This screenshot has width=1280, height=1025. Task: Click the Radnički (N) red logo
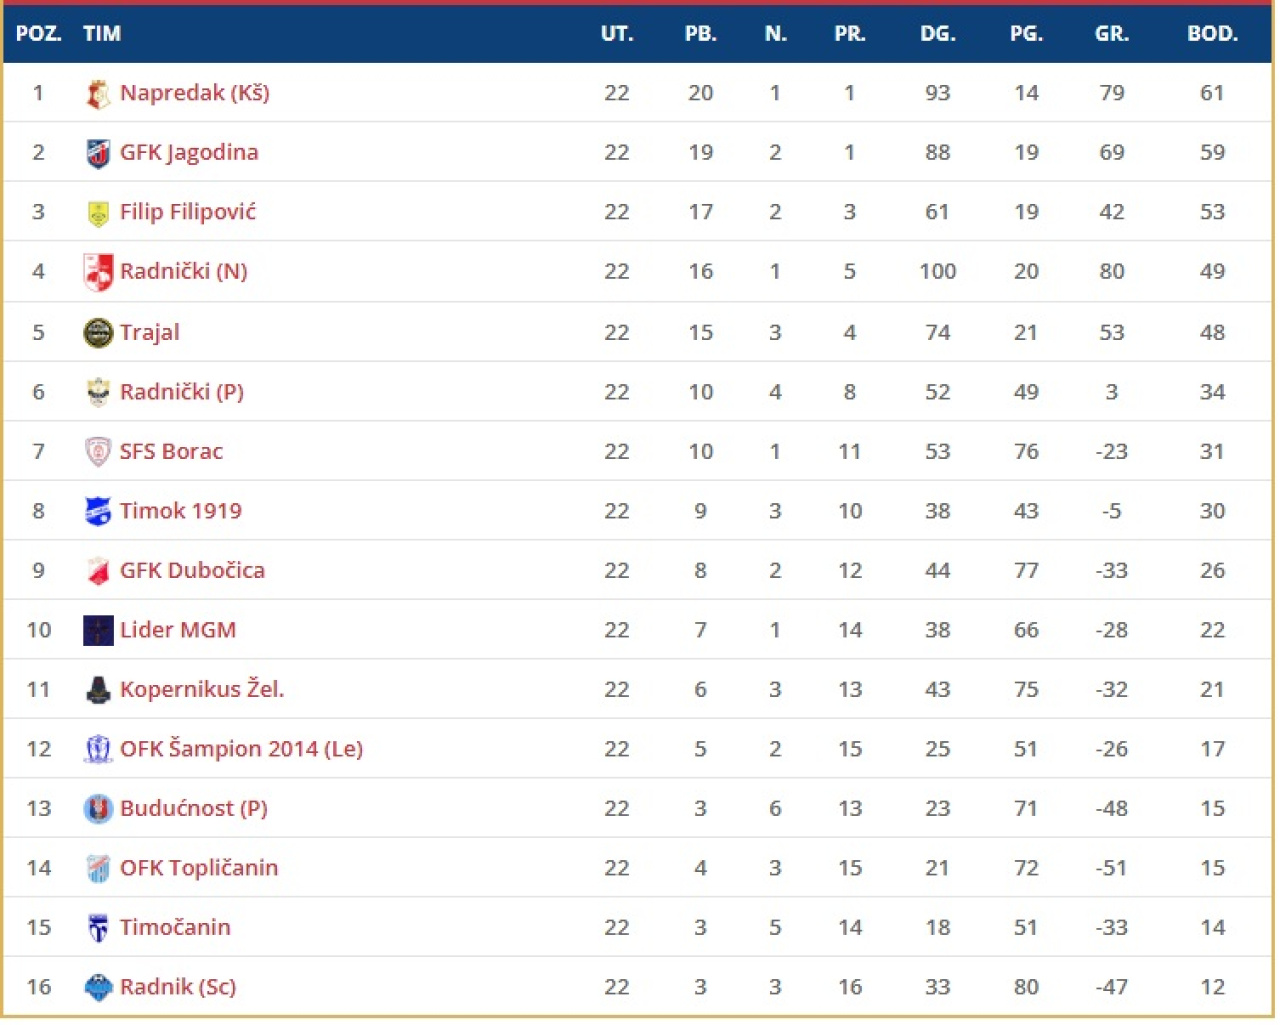tap(97, 272)
